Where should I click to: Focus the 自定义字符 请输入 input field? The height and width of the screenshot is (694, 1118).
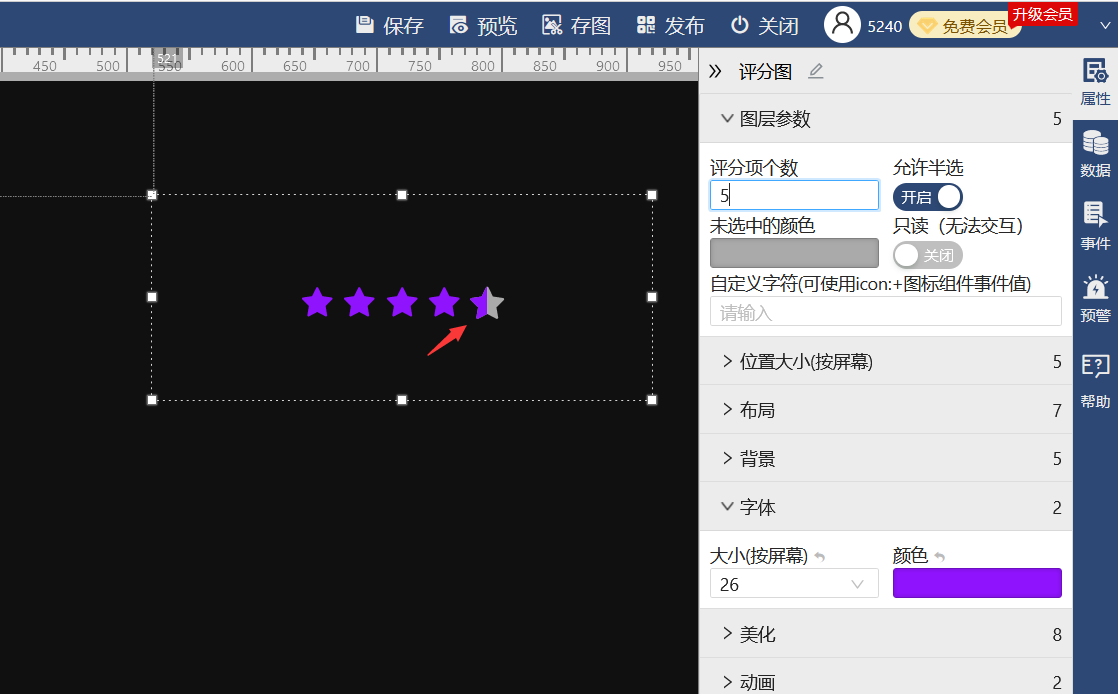click(x=886, y=312)
